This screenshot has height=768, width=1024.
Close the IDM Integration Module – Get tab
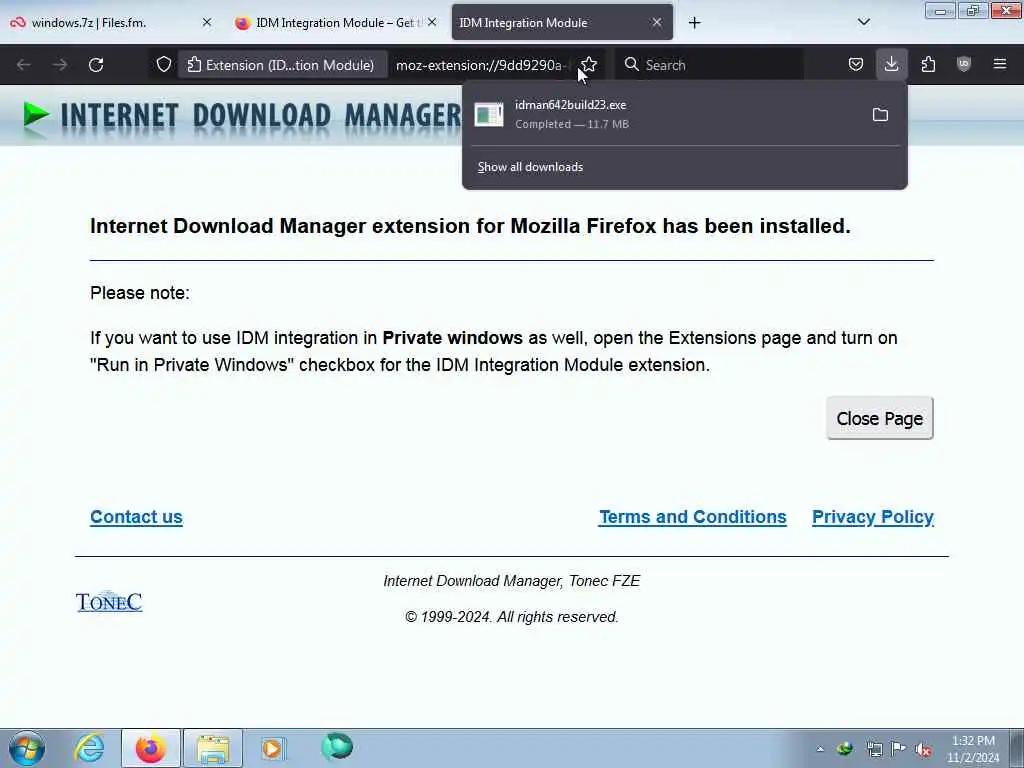432,22
